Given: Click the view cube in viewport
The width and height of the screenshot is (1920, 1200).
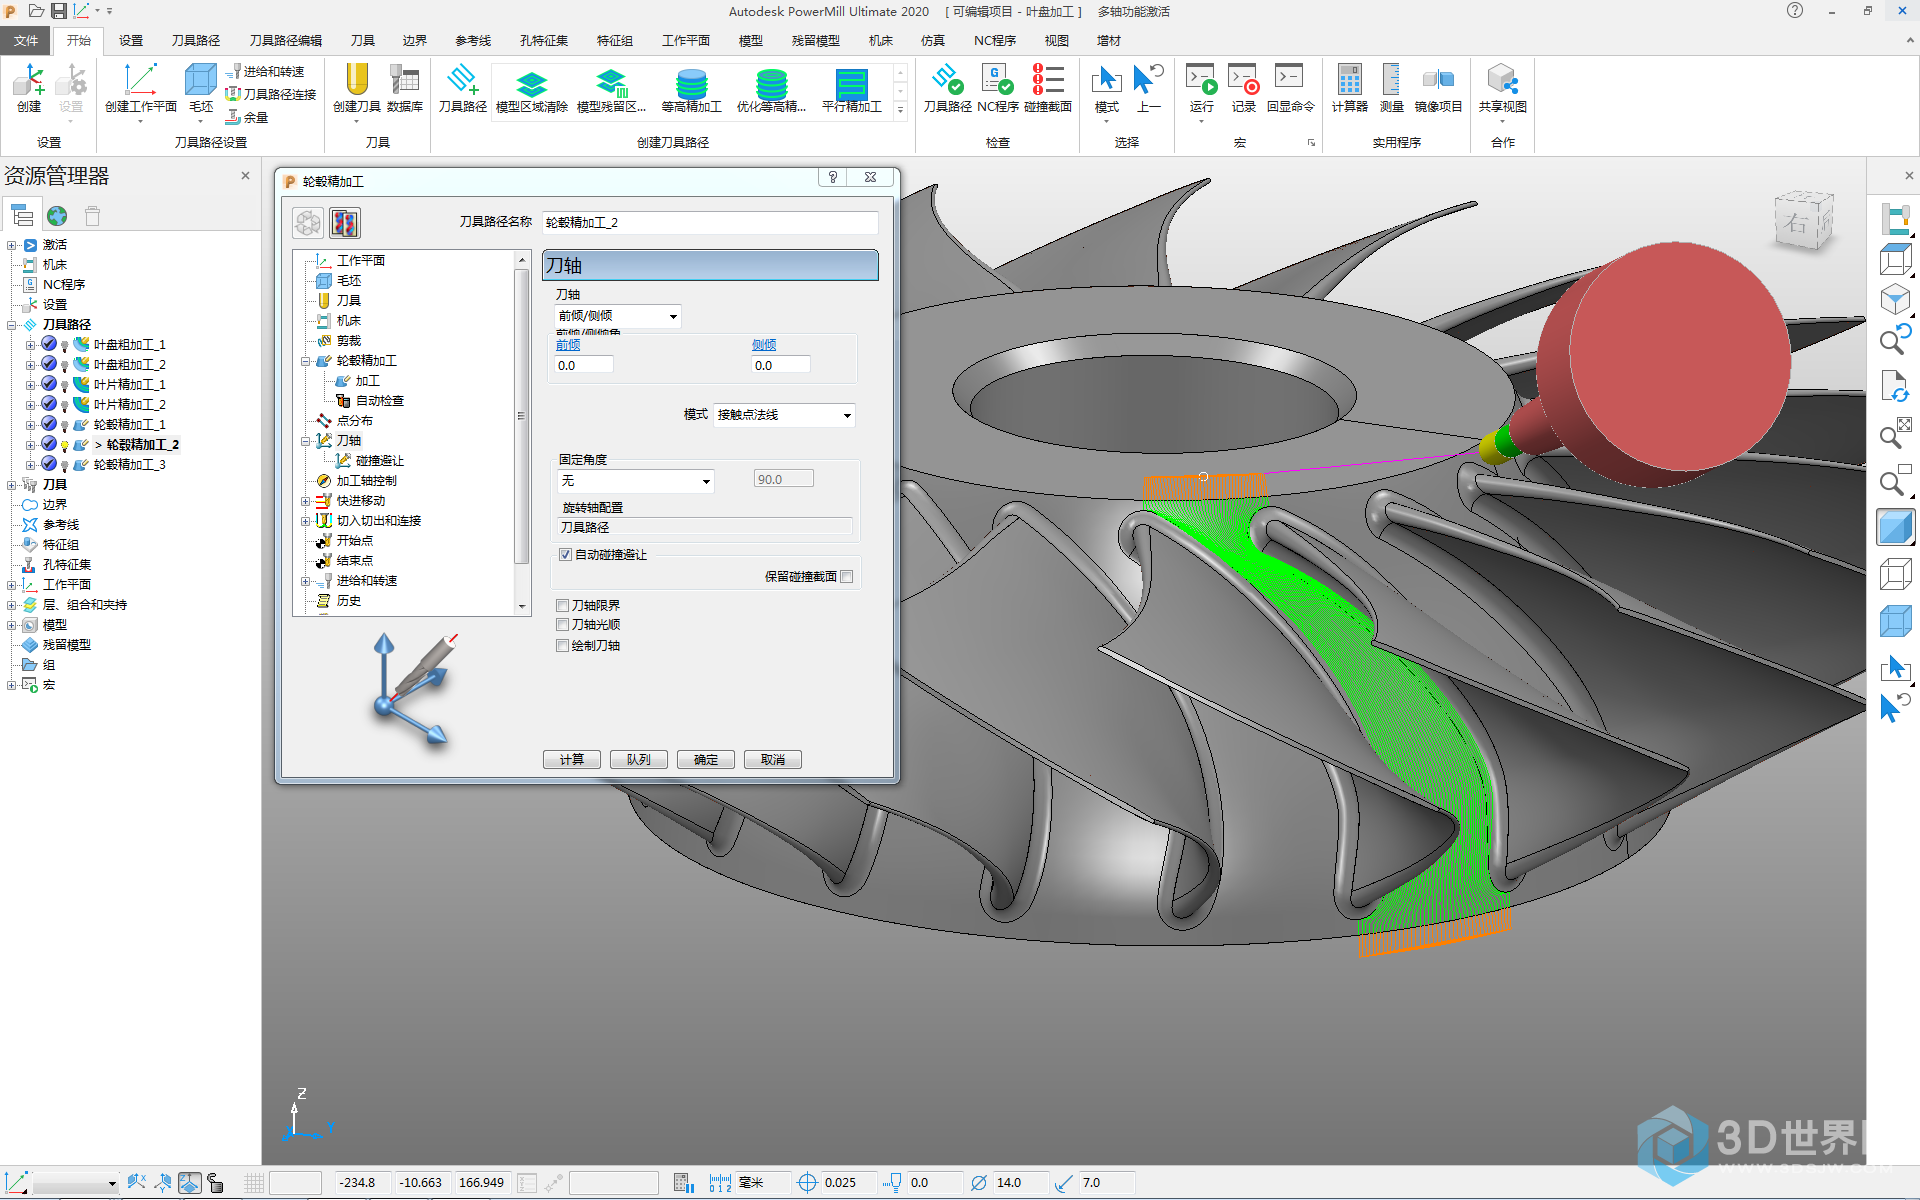Looking at the screenshot, I should [x=1803, y=222].
